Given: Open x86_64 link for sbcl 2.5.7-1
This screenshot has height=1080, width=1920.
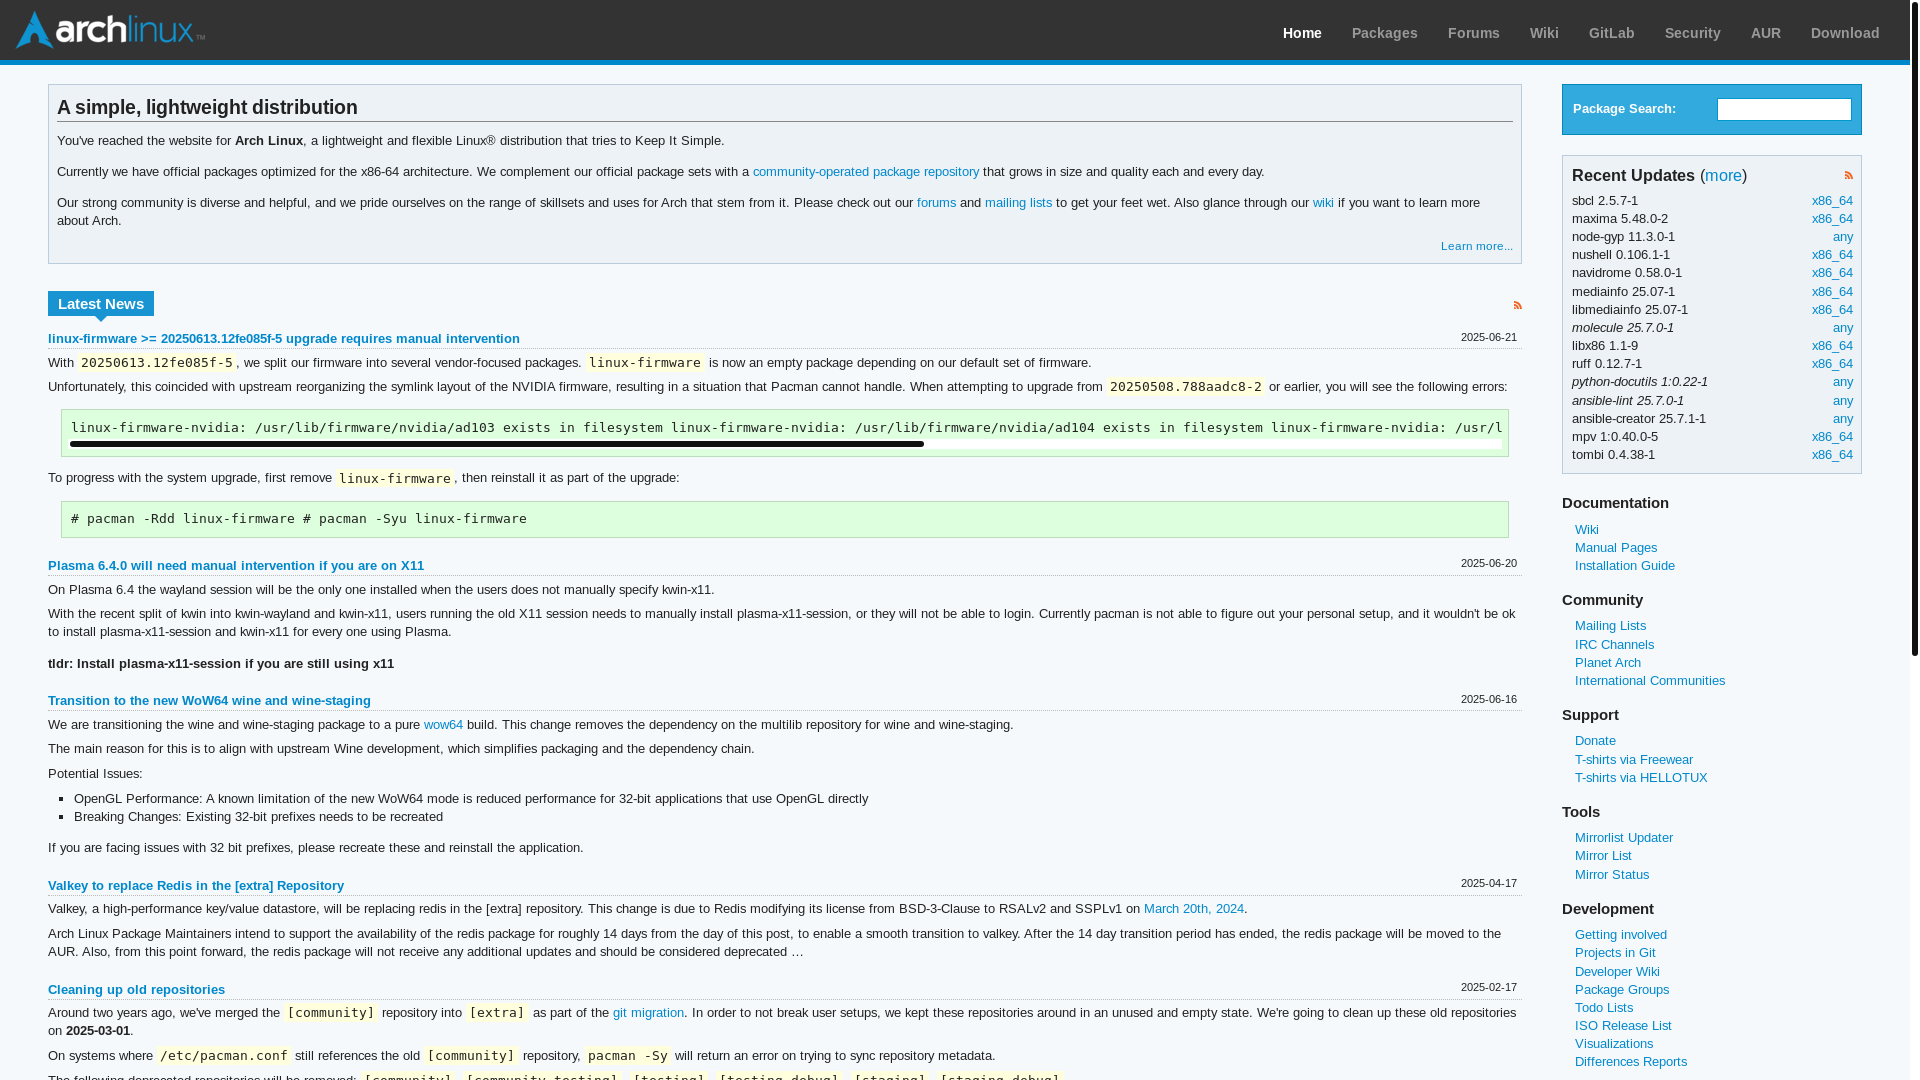Looking at the screenshot, I should pos(1832,201).
